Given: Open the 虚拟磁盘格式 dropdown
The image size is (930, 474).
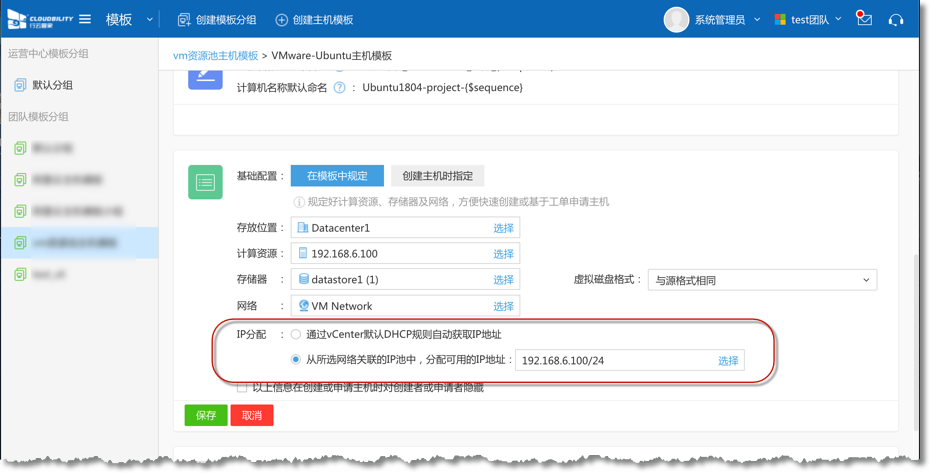Looking at the screenshot, I should (x=762, y=281).
